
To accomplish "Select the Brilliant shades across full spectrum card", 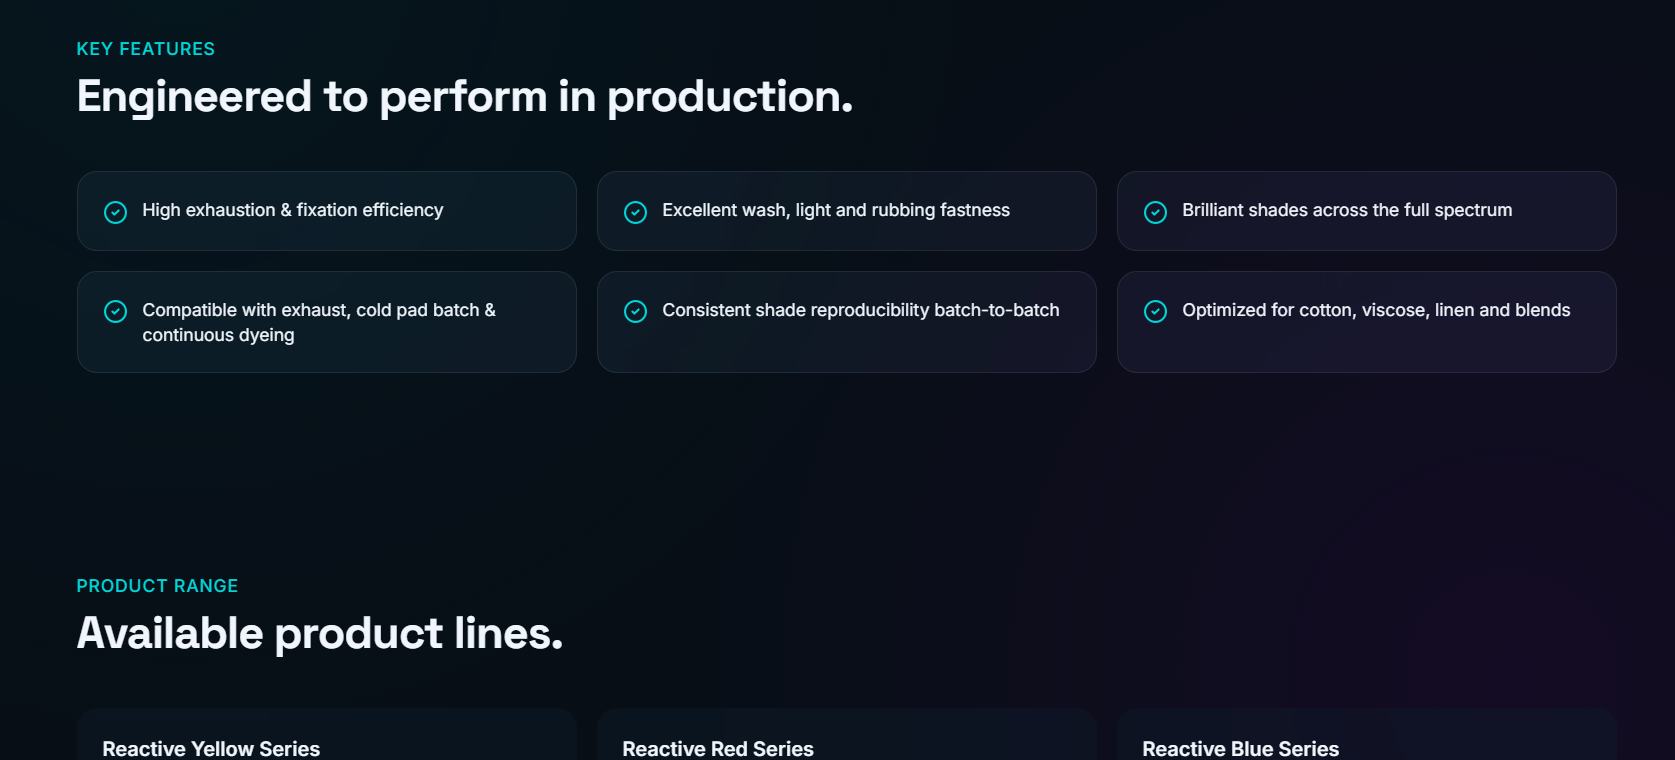I will tap(1367, 211).
